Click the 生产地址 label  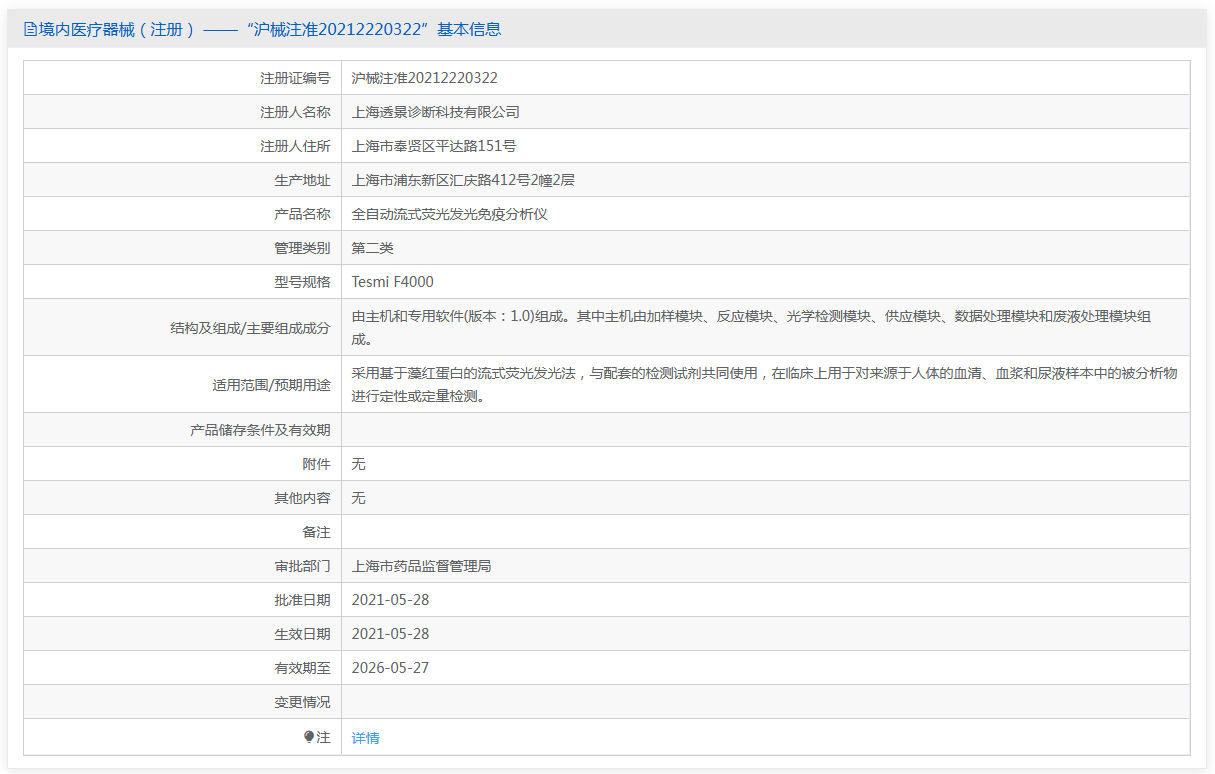[x=302, y=180]
